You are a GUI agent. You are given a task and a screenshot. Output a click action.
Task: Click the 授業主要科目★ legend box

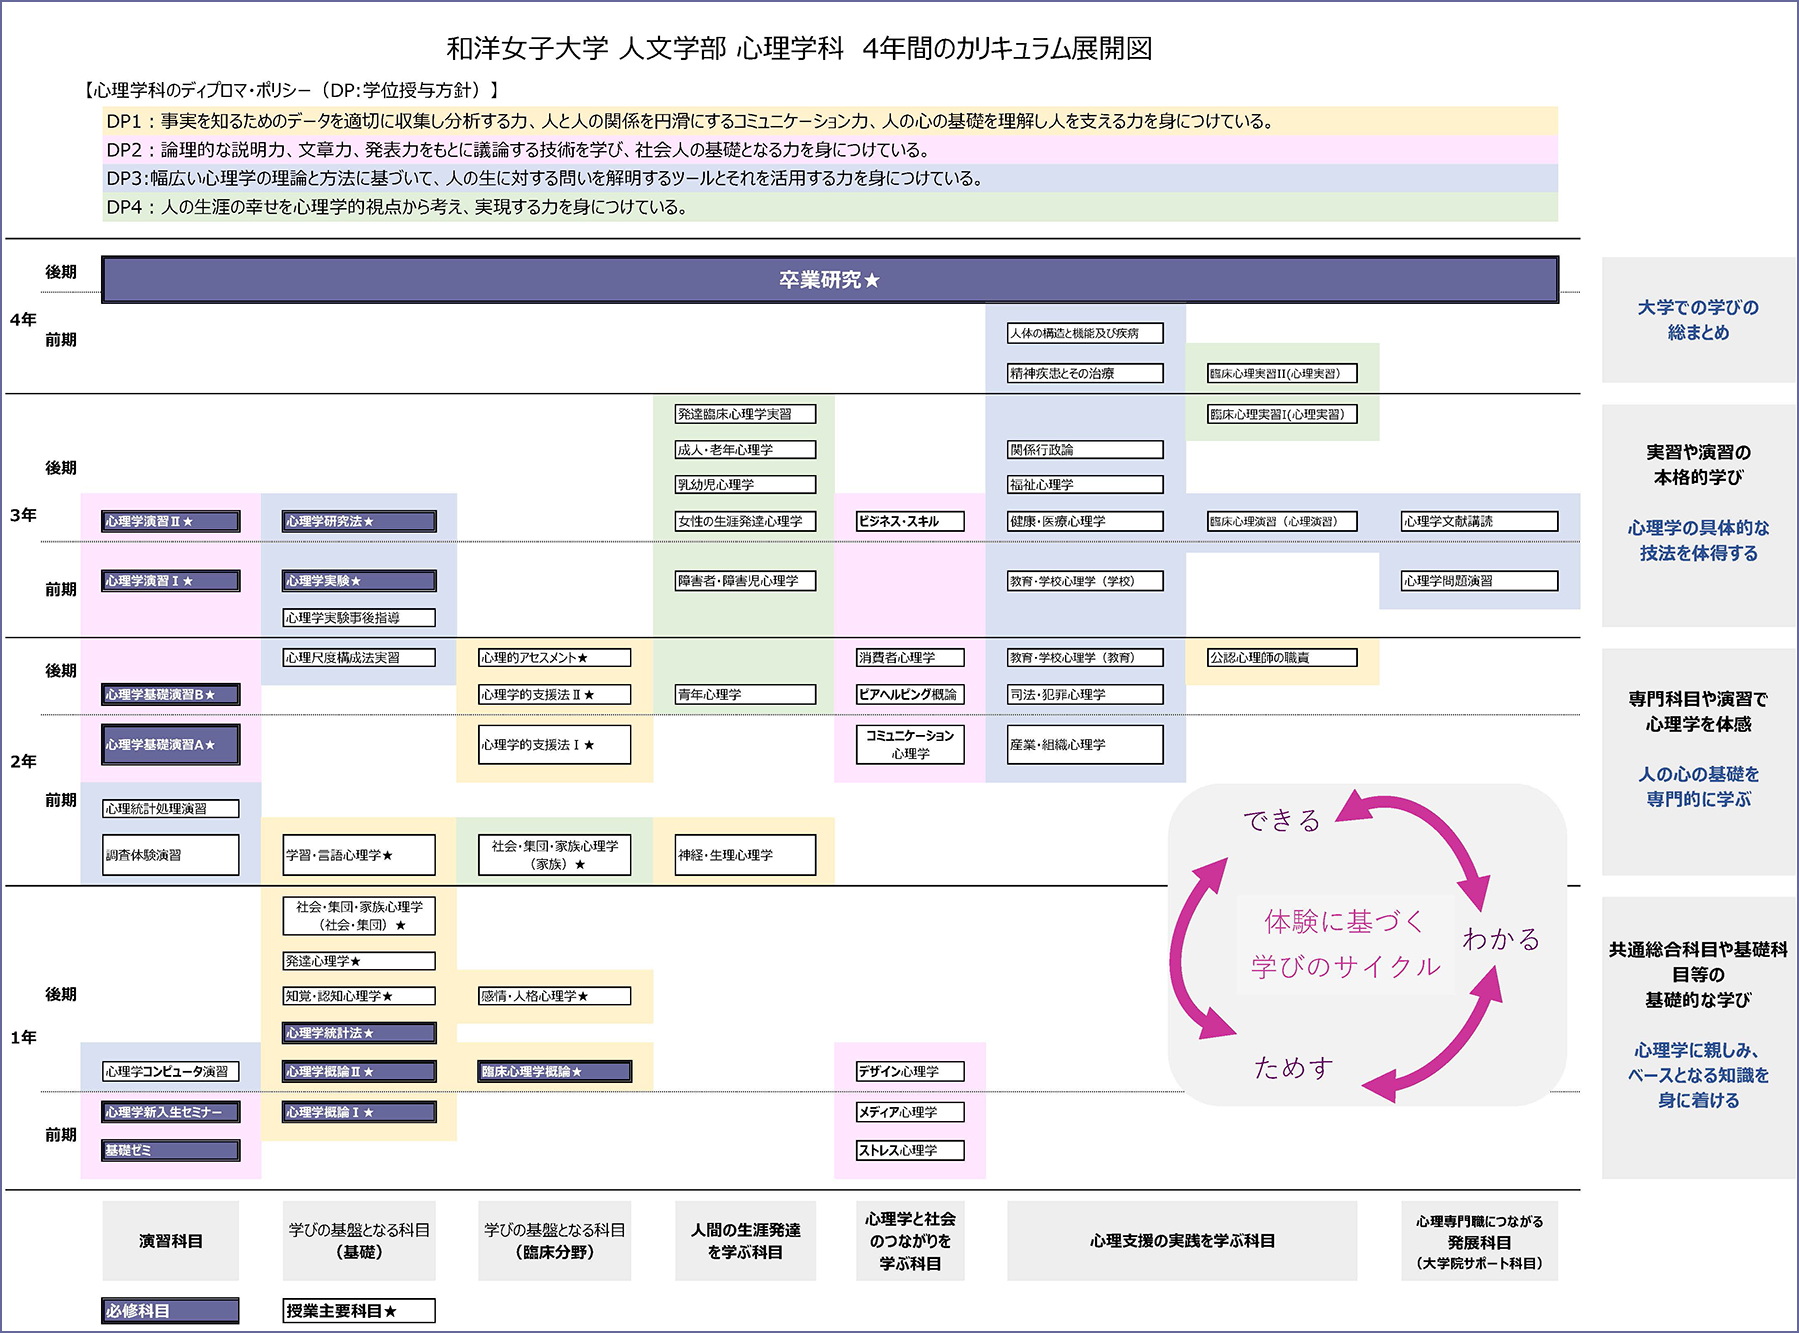click(x=359, y=1311)
